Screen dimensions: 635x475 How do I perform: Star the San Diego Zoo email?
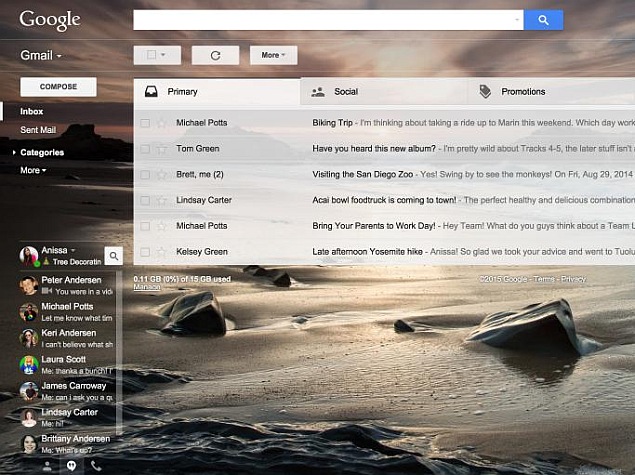[162, 175]
